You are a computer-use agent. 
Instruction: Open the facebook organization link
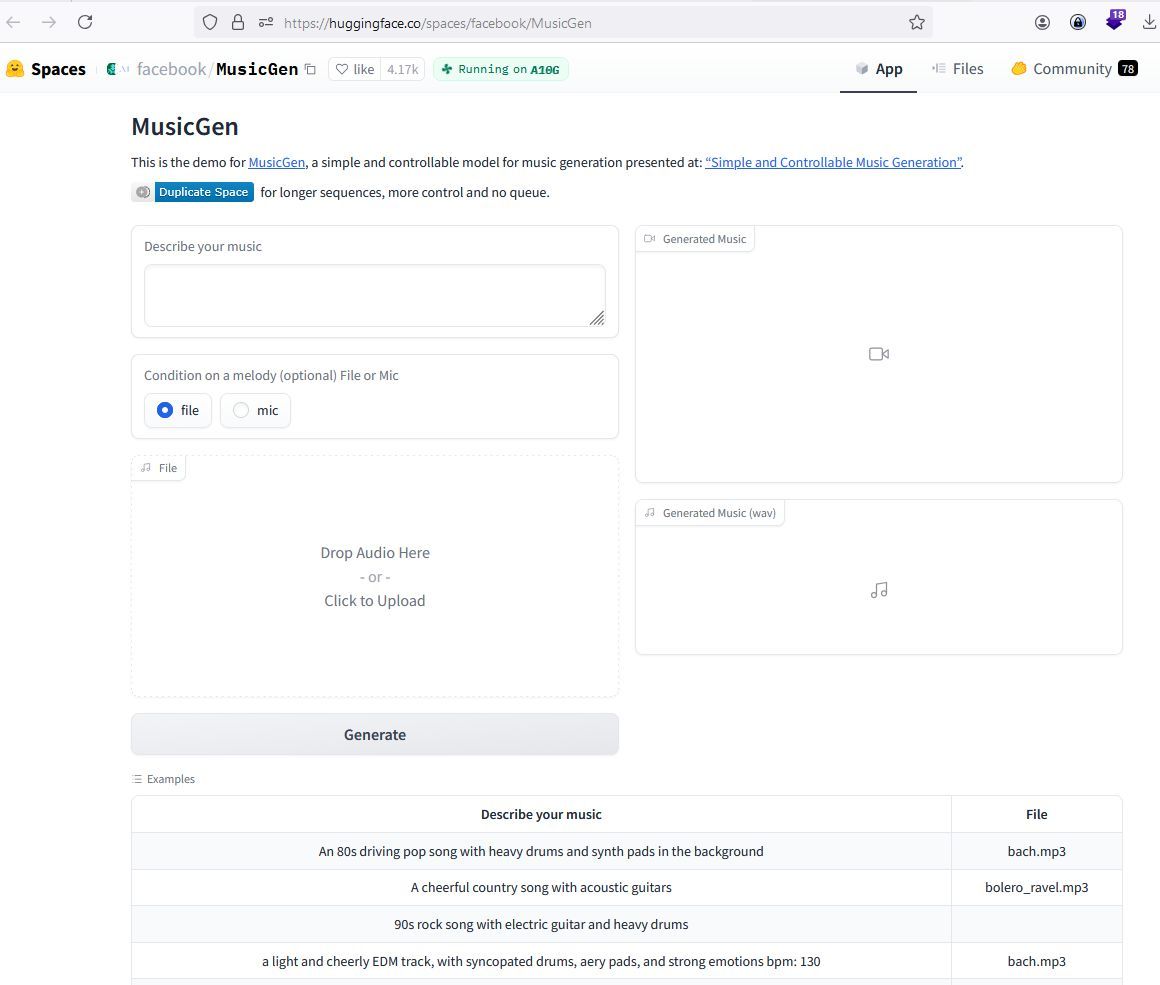[171, 69]
